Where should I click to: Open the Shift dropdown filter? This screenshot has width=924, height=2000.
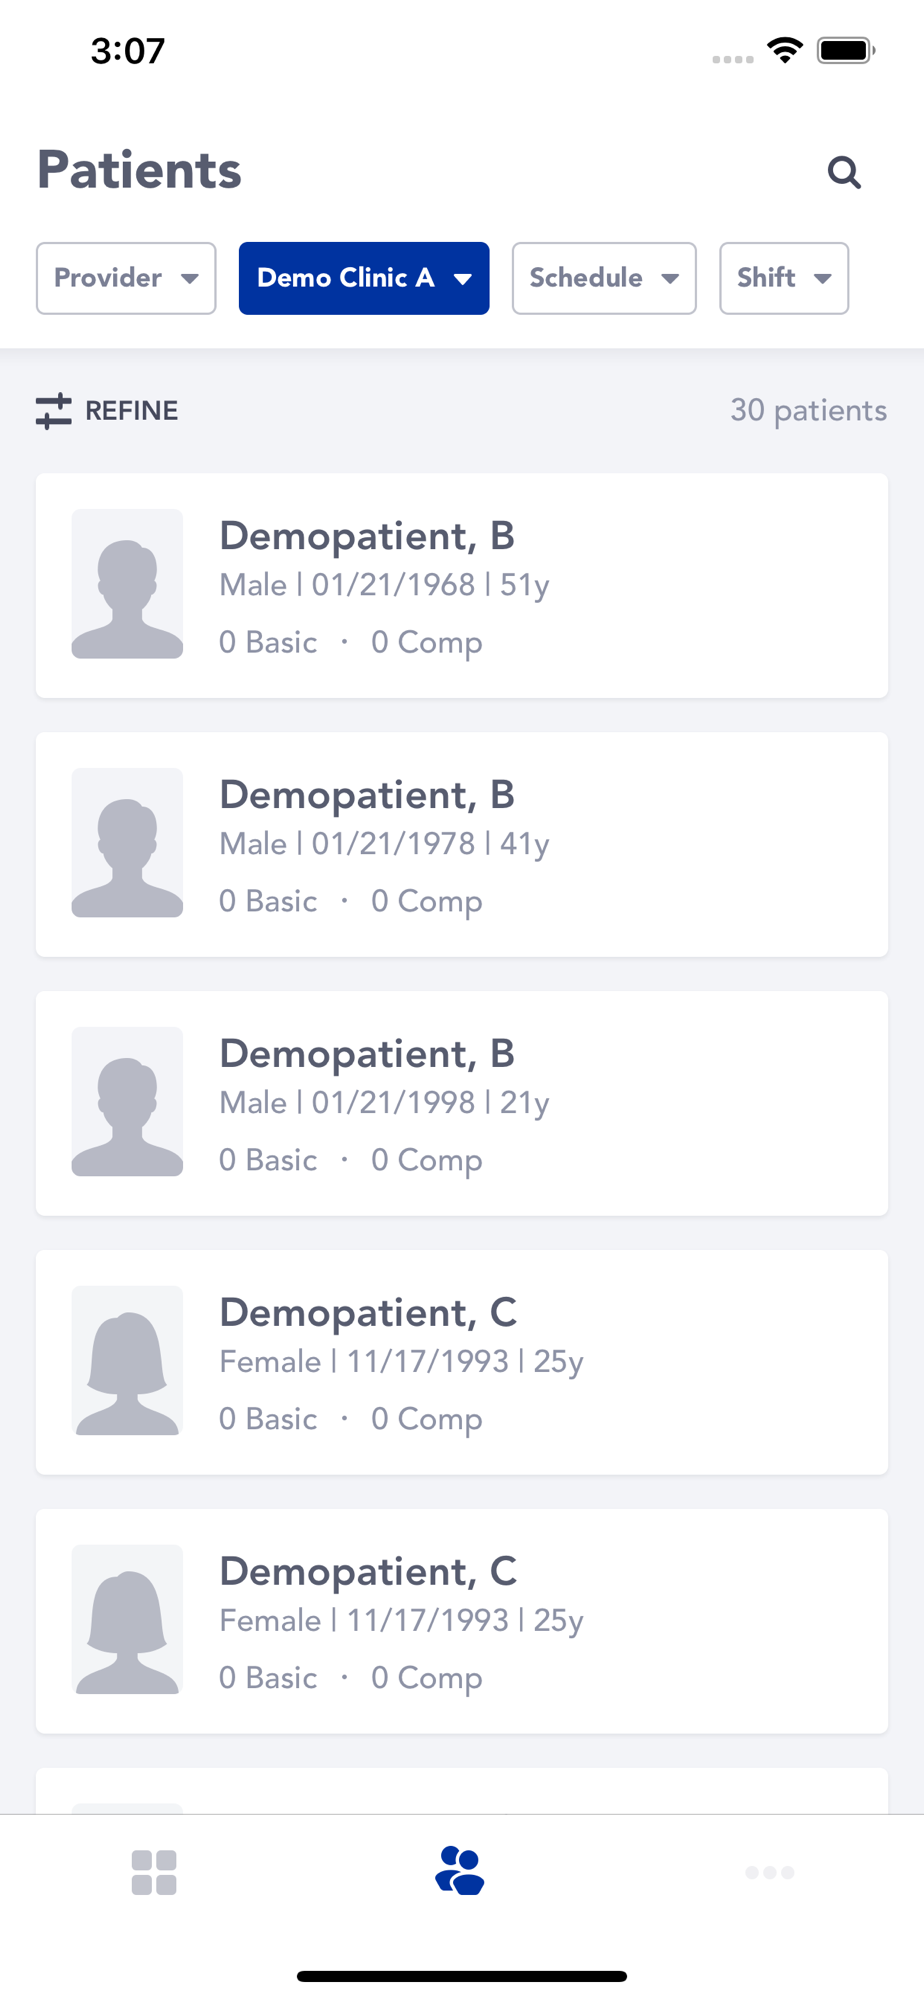click(784, 278)
